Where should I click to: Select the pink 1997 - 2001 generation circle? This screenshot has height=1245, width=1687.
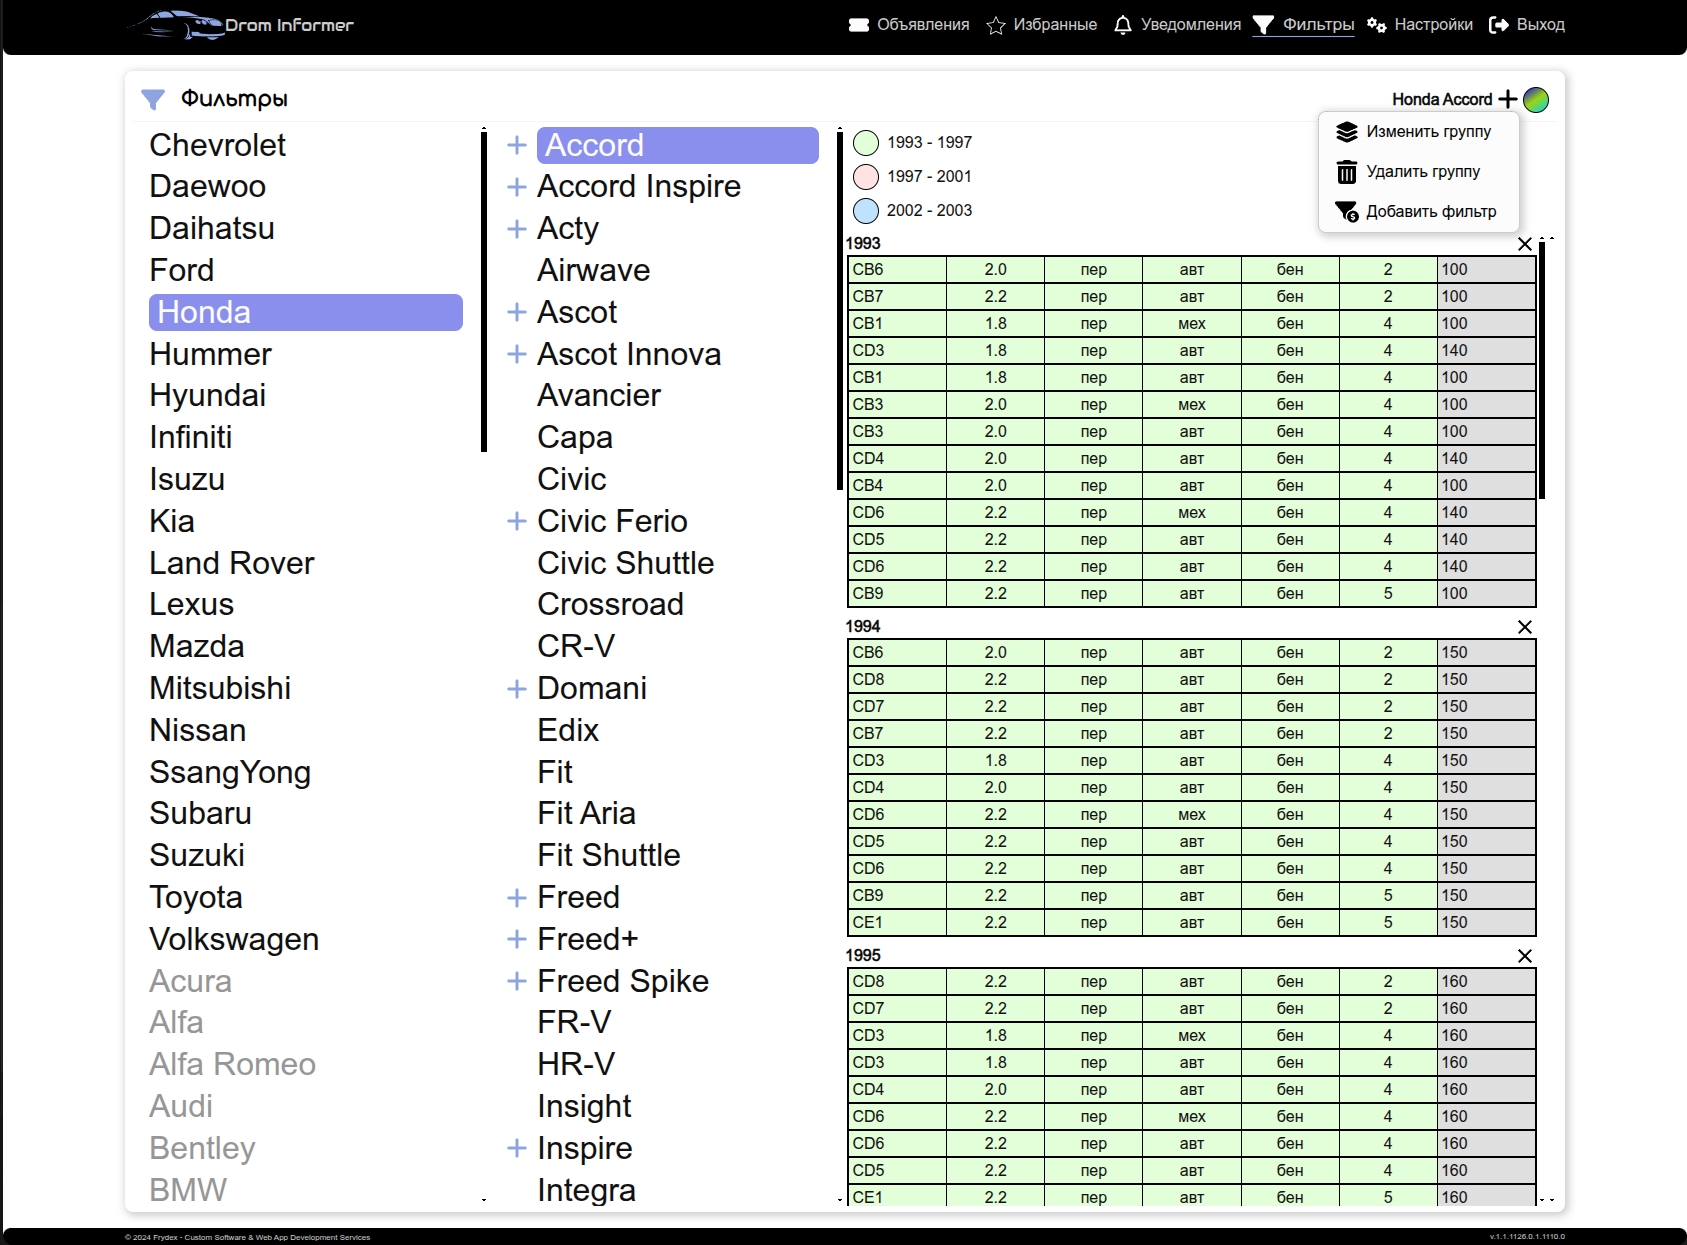coord(866,177)
